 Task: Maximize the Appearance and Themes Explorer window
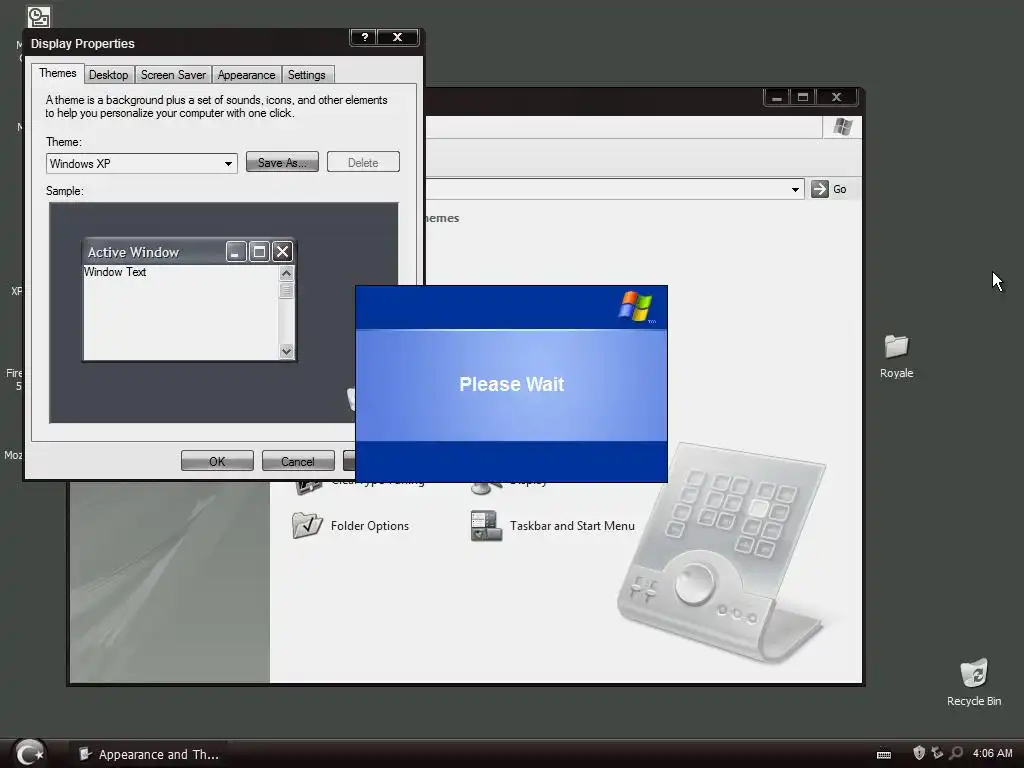[803, 97]
